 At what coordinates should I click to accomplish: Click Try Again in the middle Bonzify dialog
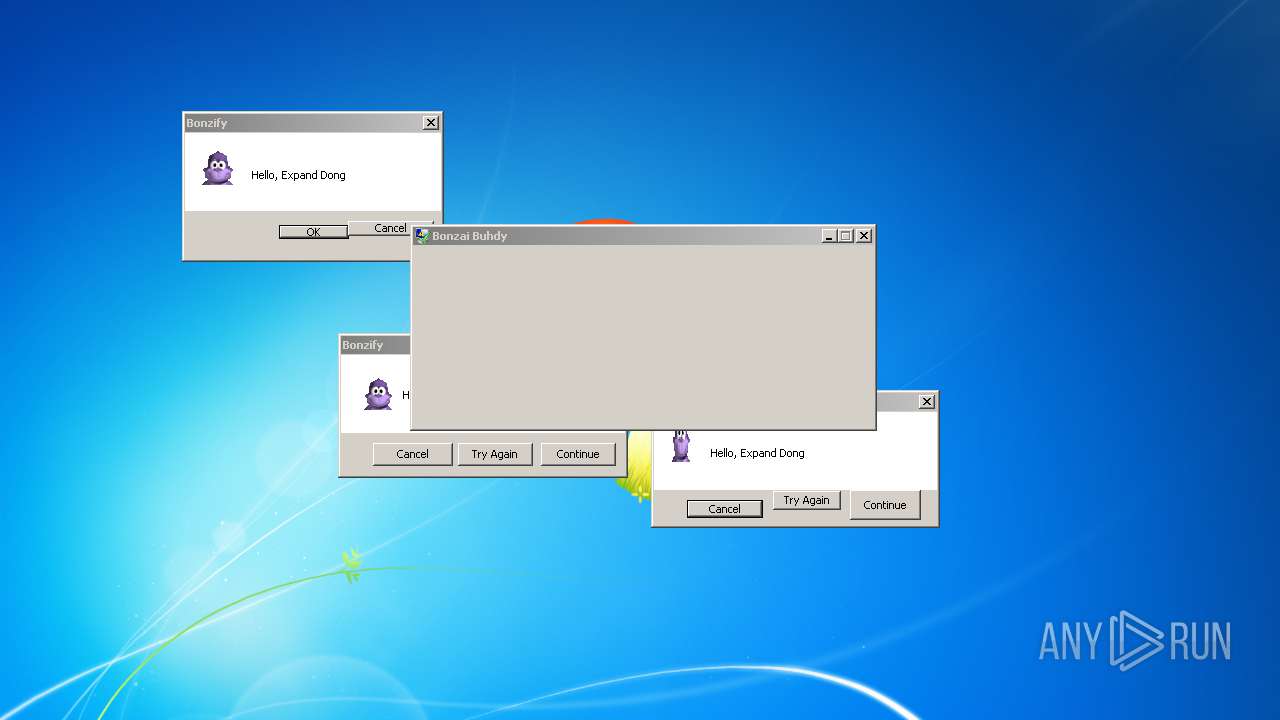pyautogui.click(x=495, y=454)
